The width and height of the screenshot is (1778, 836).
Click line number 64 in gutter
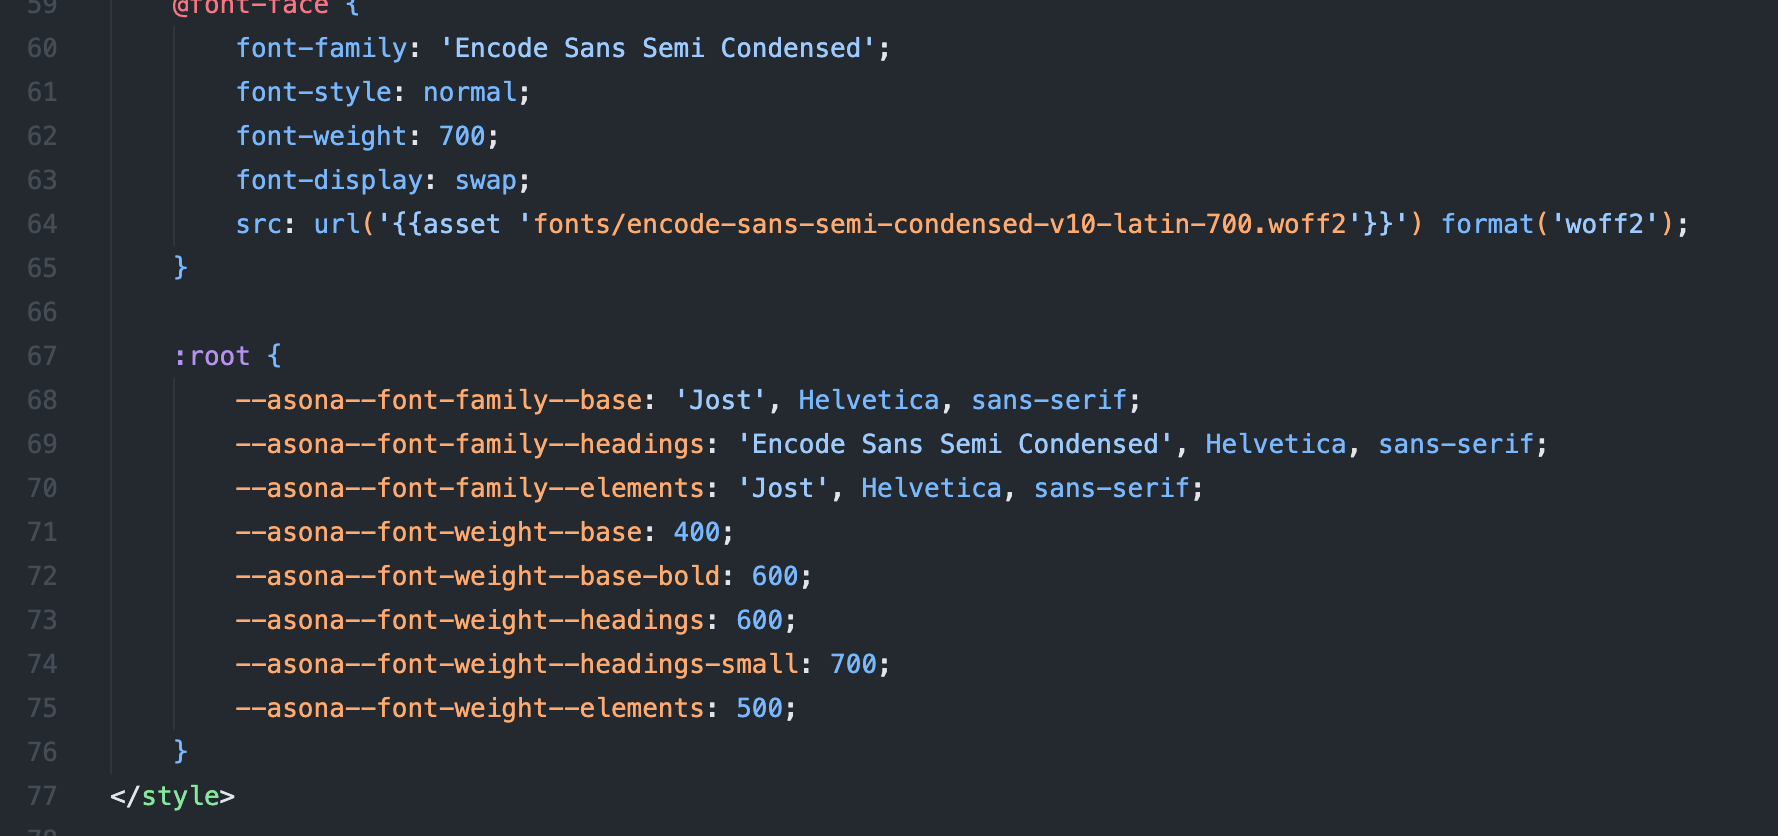42,224
